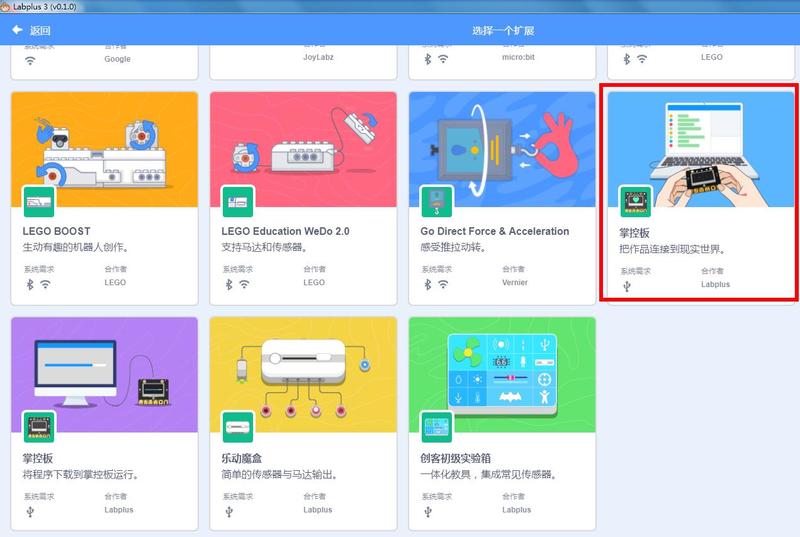Viewport: 800px width, 537px height.
Task: Open purple 掌控板 download extension illustration
Action: pos(105,375)
